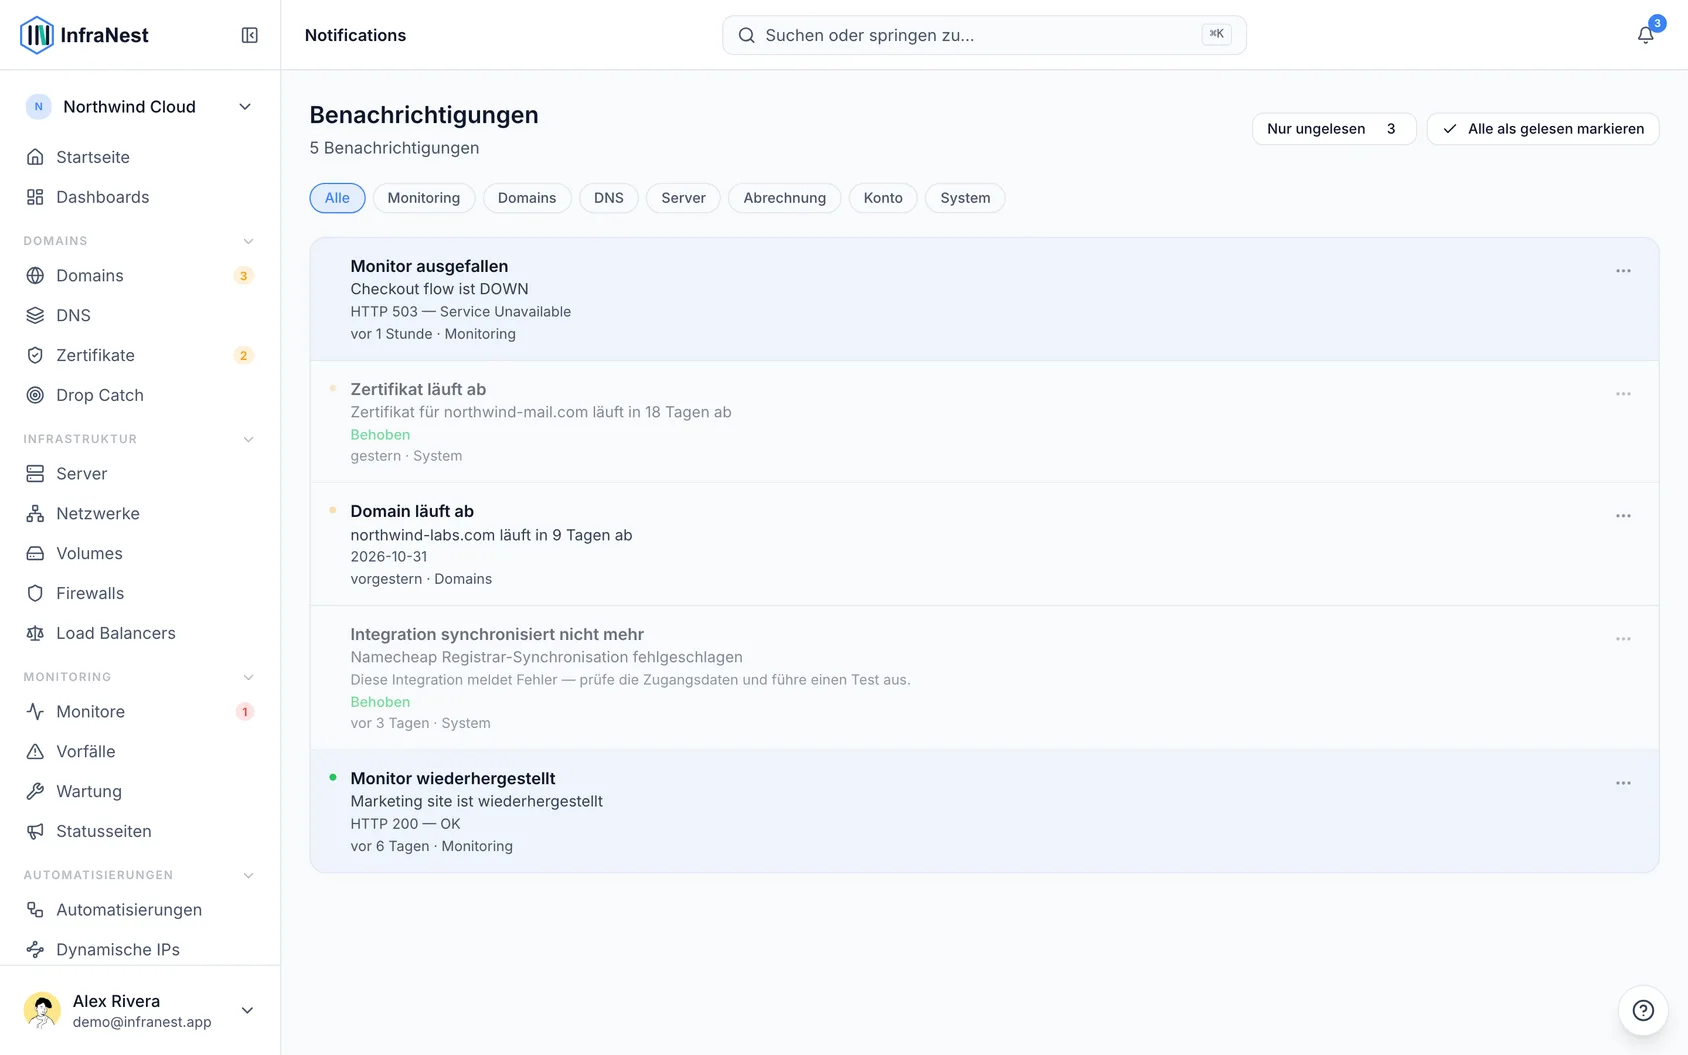Image resolution: width=1688 pixels, height=1055 pixels.
Task: Open Drop Catch target icon
Action: point(35,395)
